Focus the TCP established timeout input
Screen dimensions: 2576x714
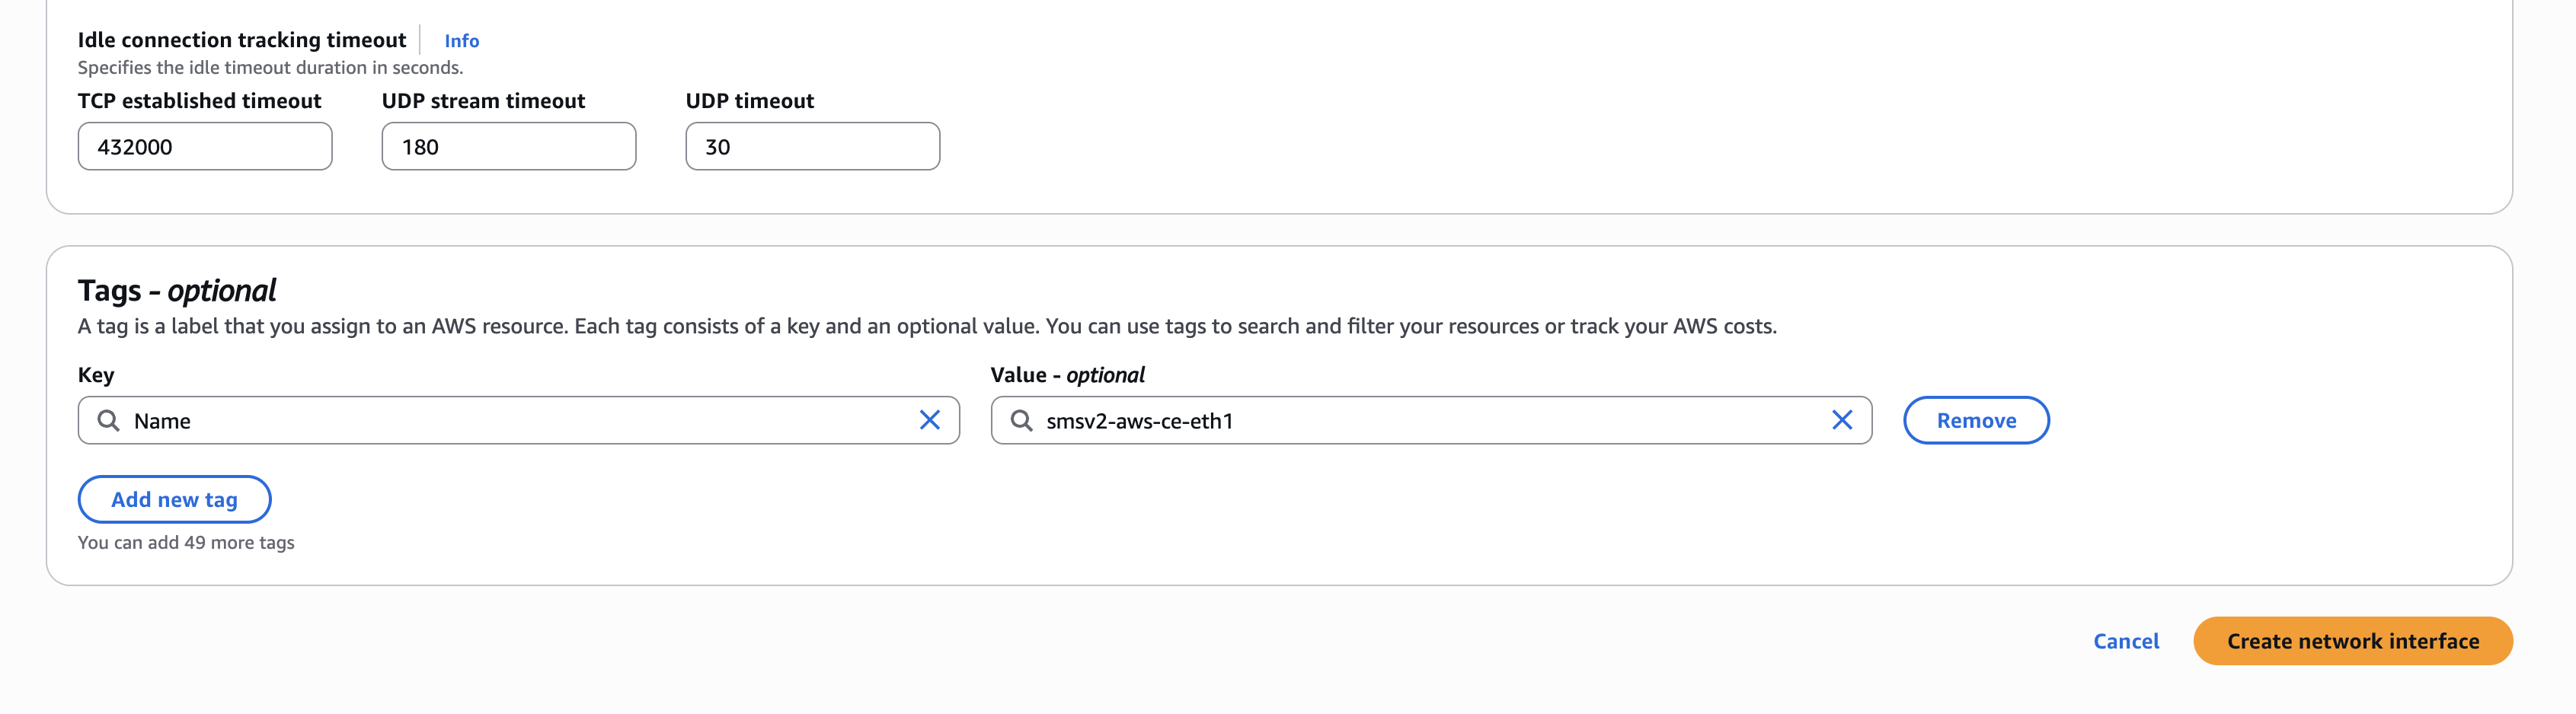point(204,146)
